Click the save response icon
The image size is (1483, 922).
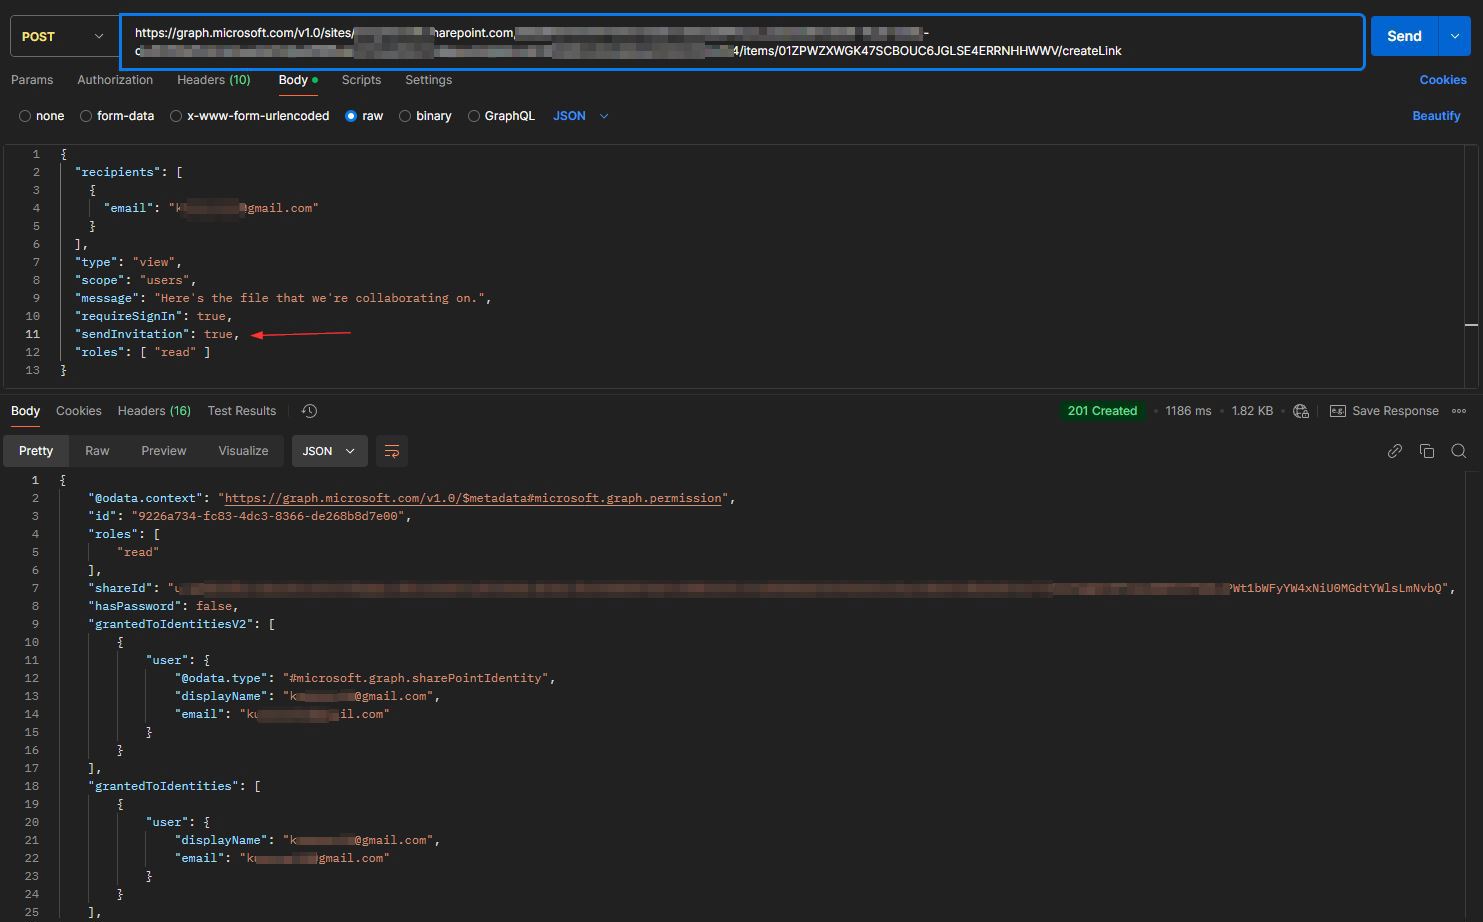coord(1337,411)
